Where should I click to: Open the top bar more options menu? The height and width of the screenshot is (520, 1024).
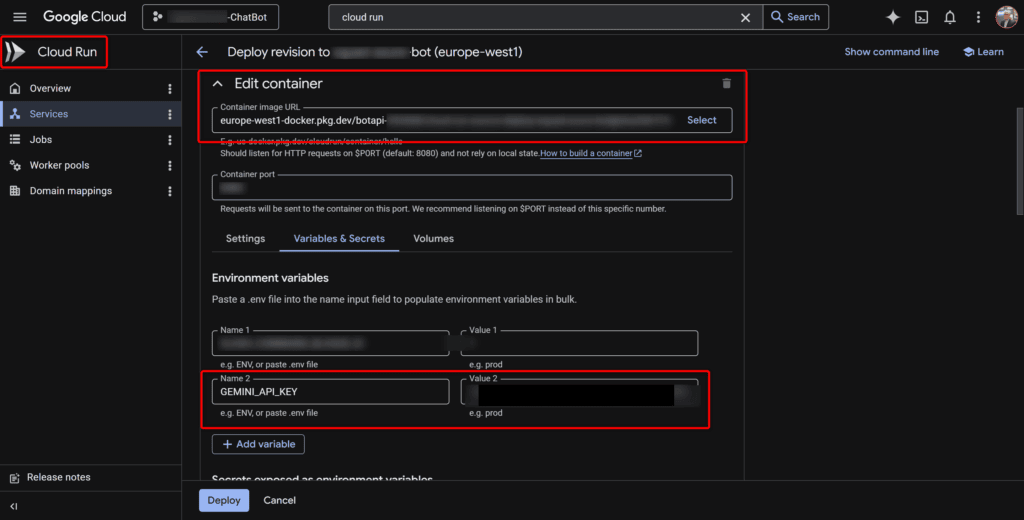[978, 18]
